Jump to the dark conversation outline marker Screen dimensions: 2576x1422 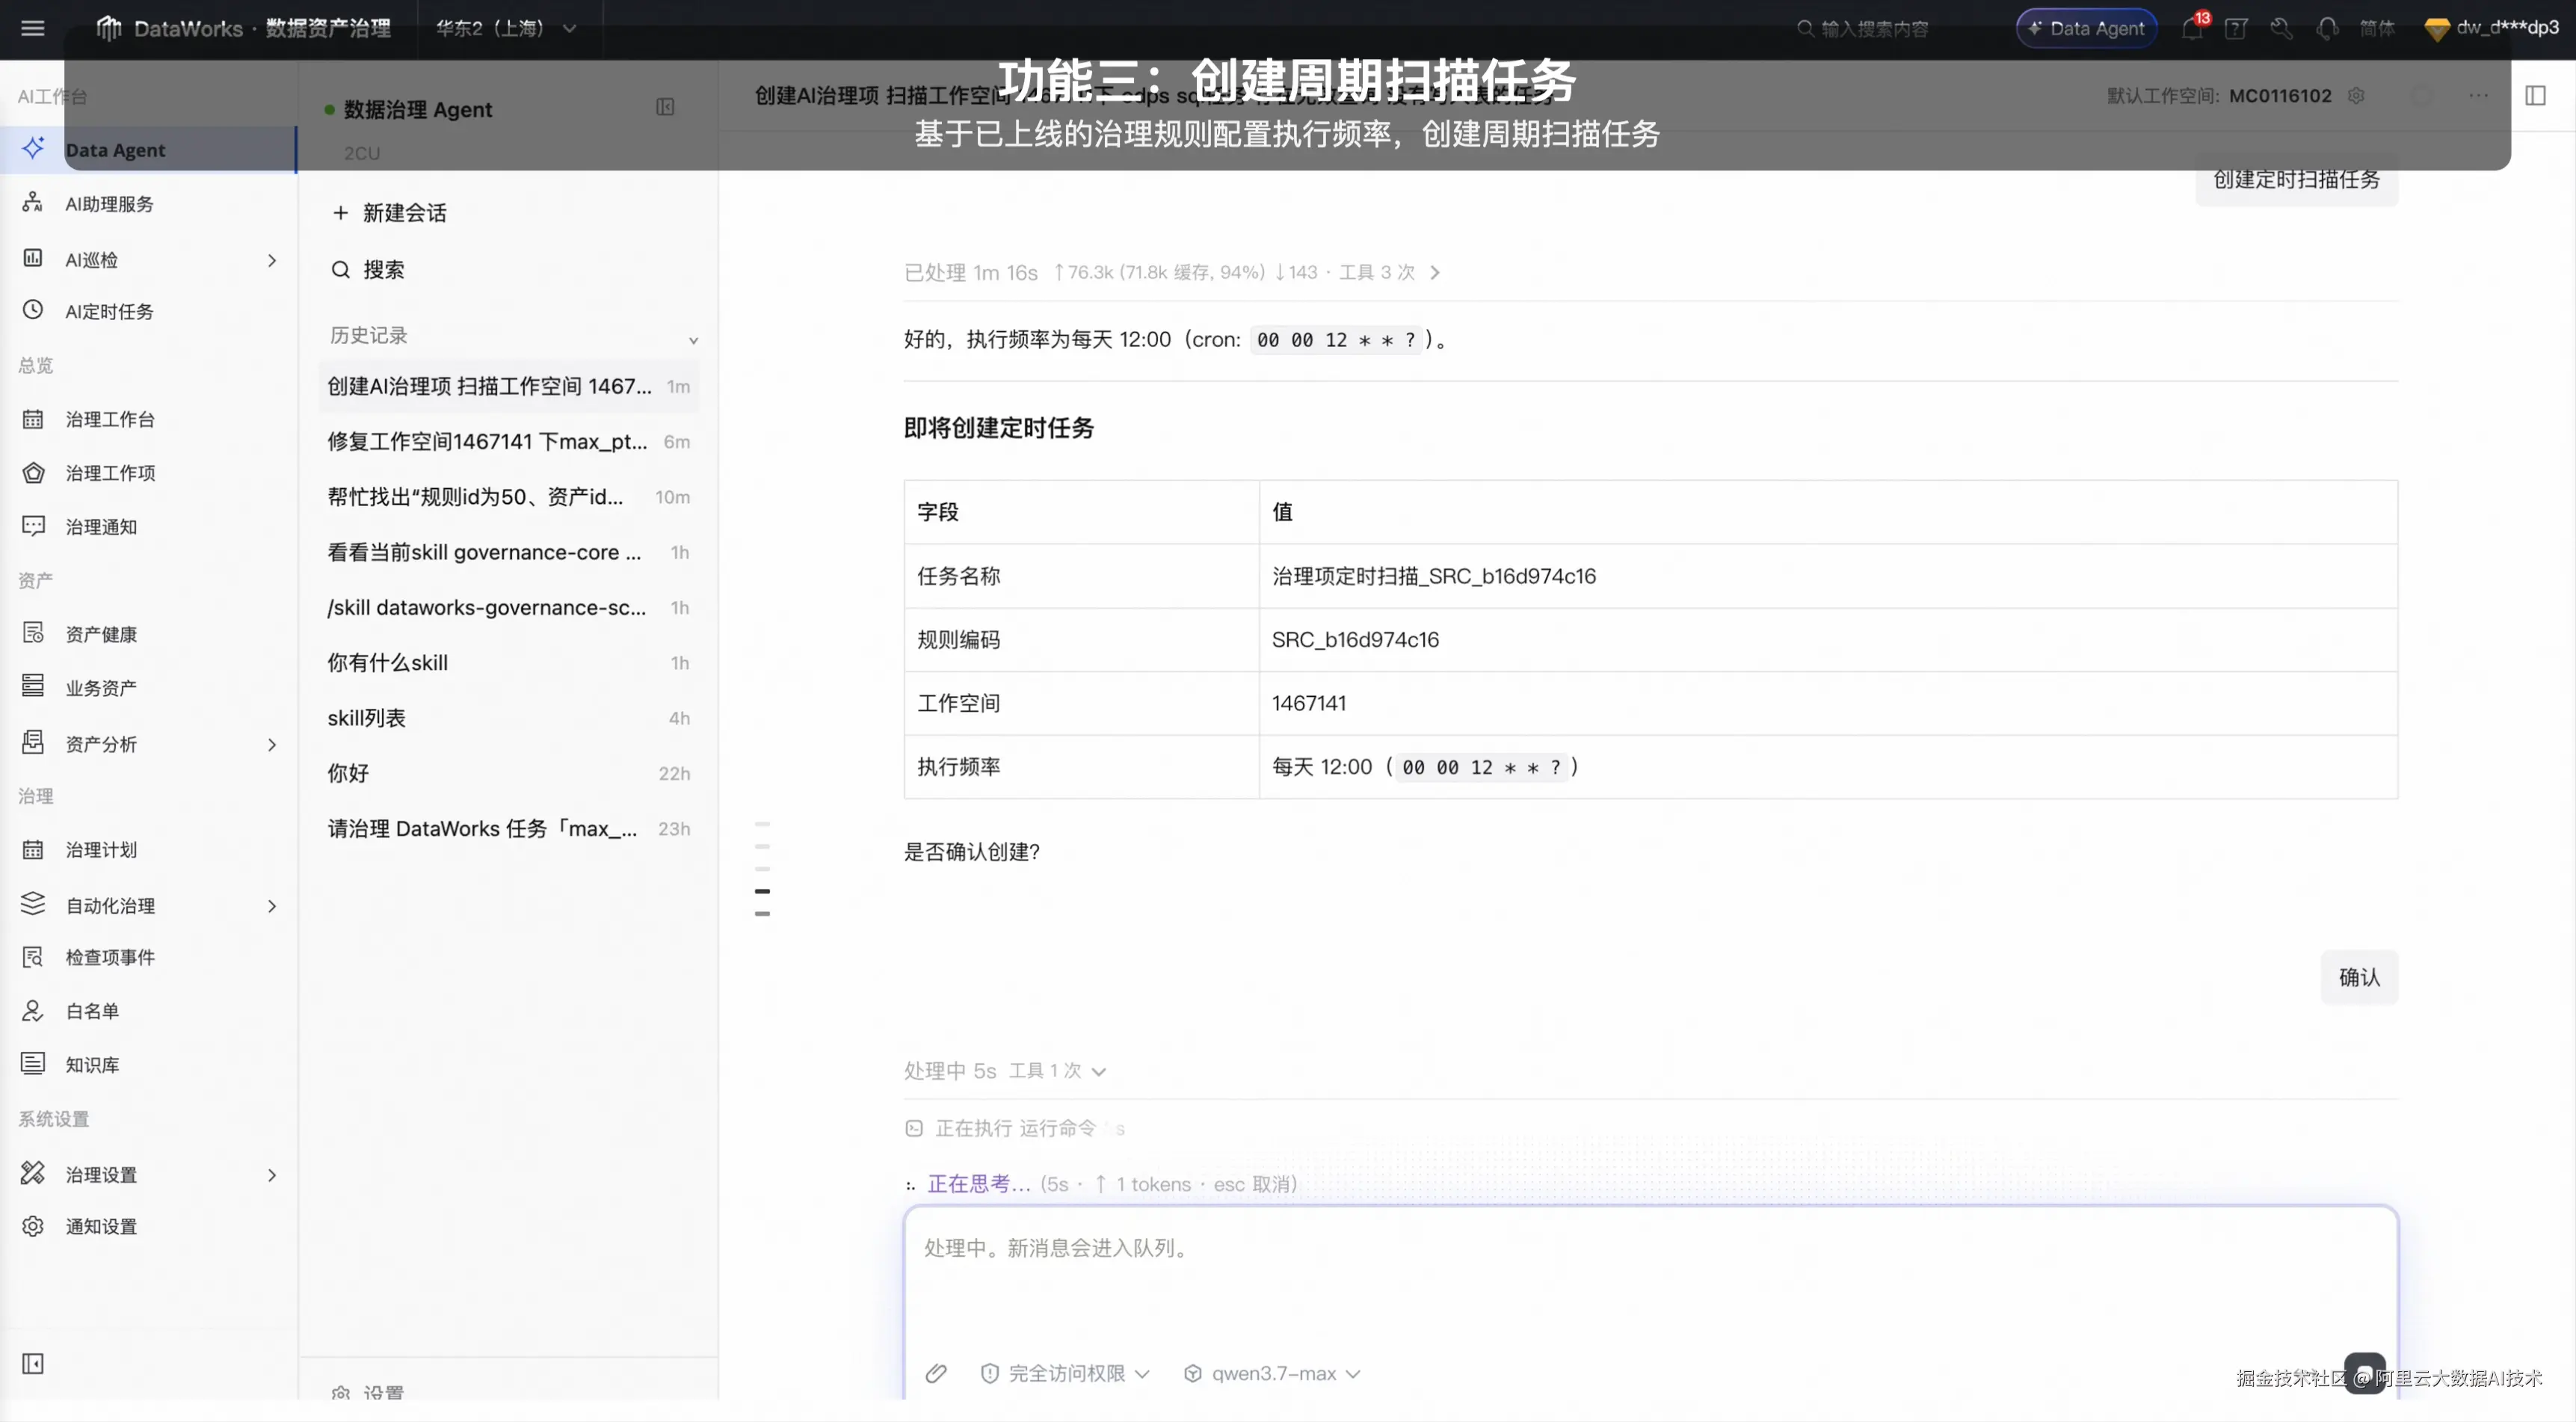tap(762, 891)
